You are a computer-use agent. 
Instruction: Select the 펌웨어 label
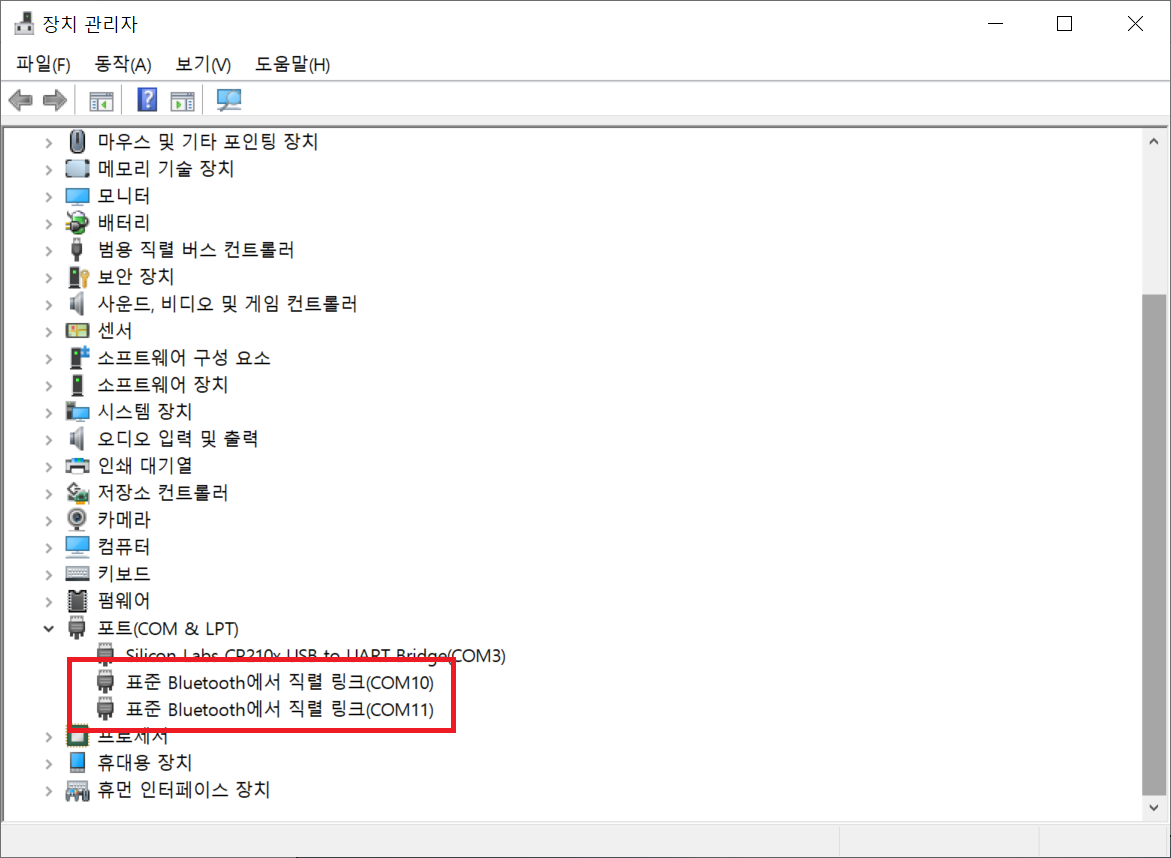tap(124, 600)
